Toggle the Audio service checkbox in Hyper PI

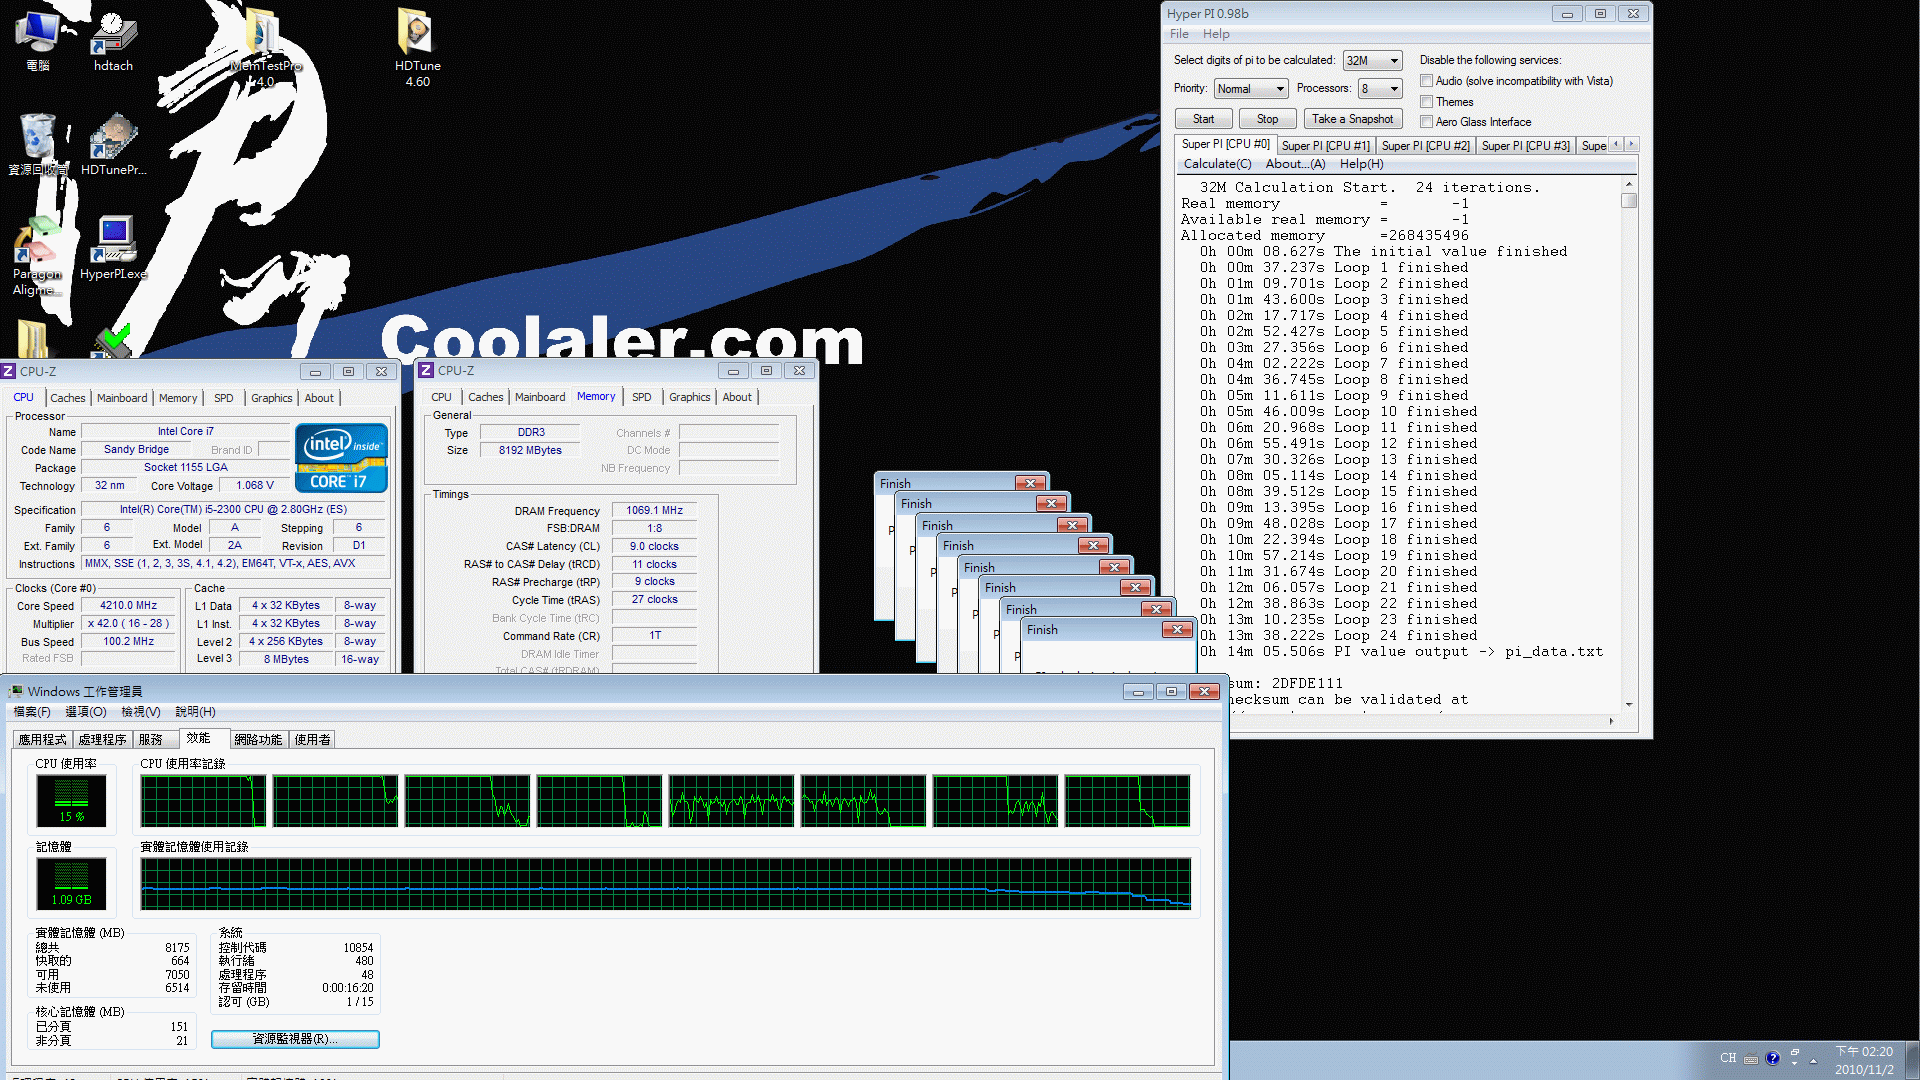click(1427, 81)
